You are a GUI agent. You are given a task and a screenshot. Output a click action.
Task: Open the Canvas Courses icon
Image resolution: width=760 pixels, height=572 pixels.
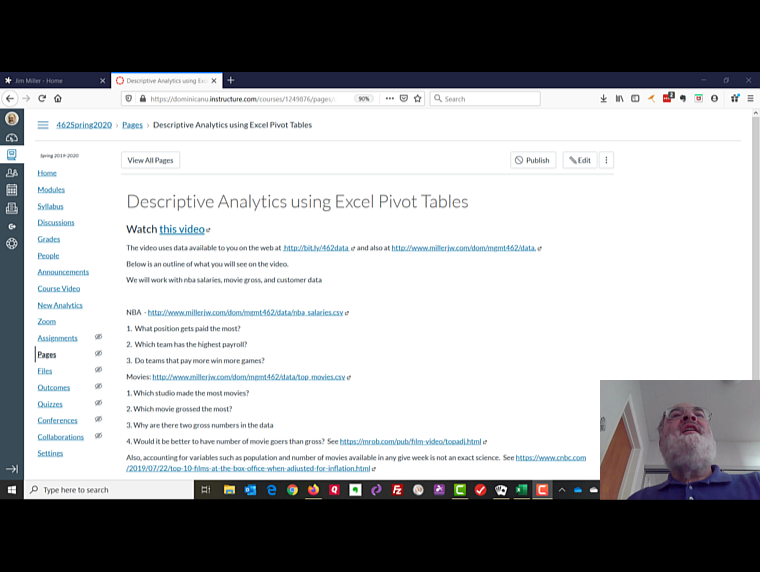[x=12, y=155]
